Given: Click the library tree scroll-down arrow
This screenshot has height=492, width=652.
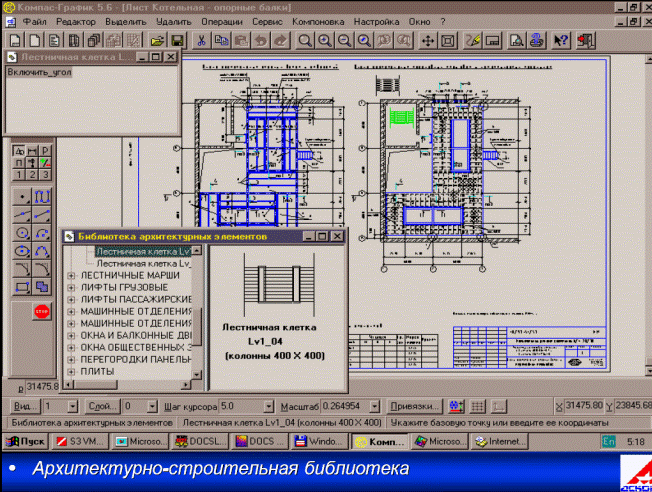Looking at the screenshot, I should 196,375.
